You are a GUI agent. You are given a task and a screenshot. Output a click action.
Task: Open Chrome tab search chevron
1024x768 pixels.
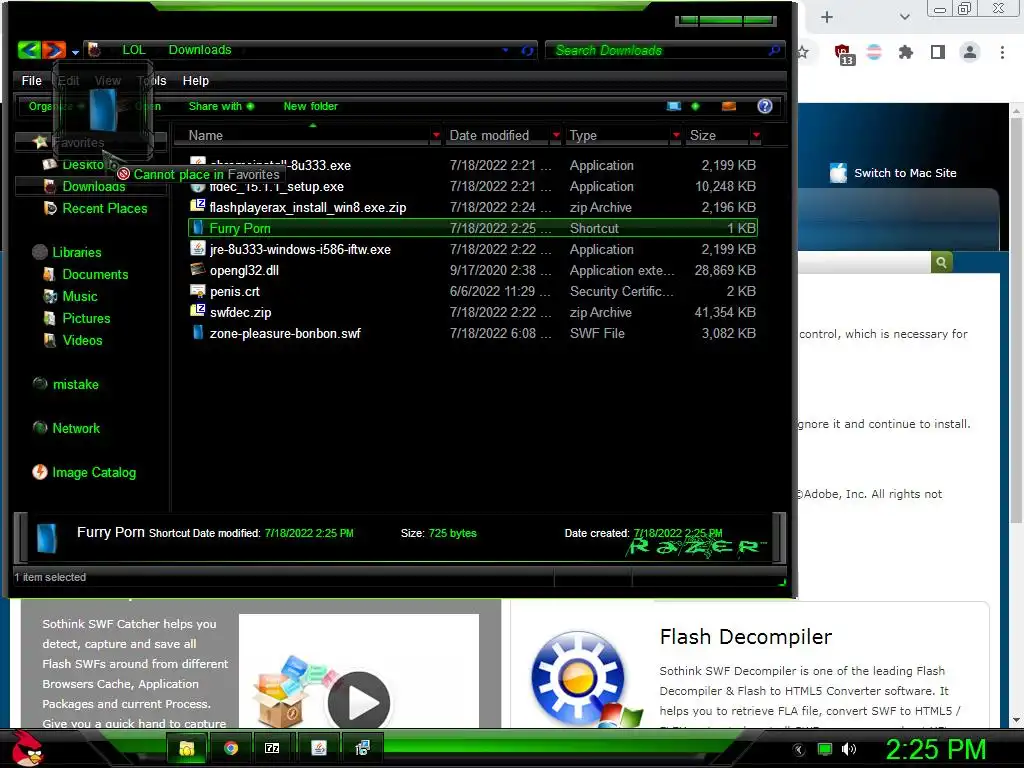(904, 17)
